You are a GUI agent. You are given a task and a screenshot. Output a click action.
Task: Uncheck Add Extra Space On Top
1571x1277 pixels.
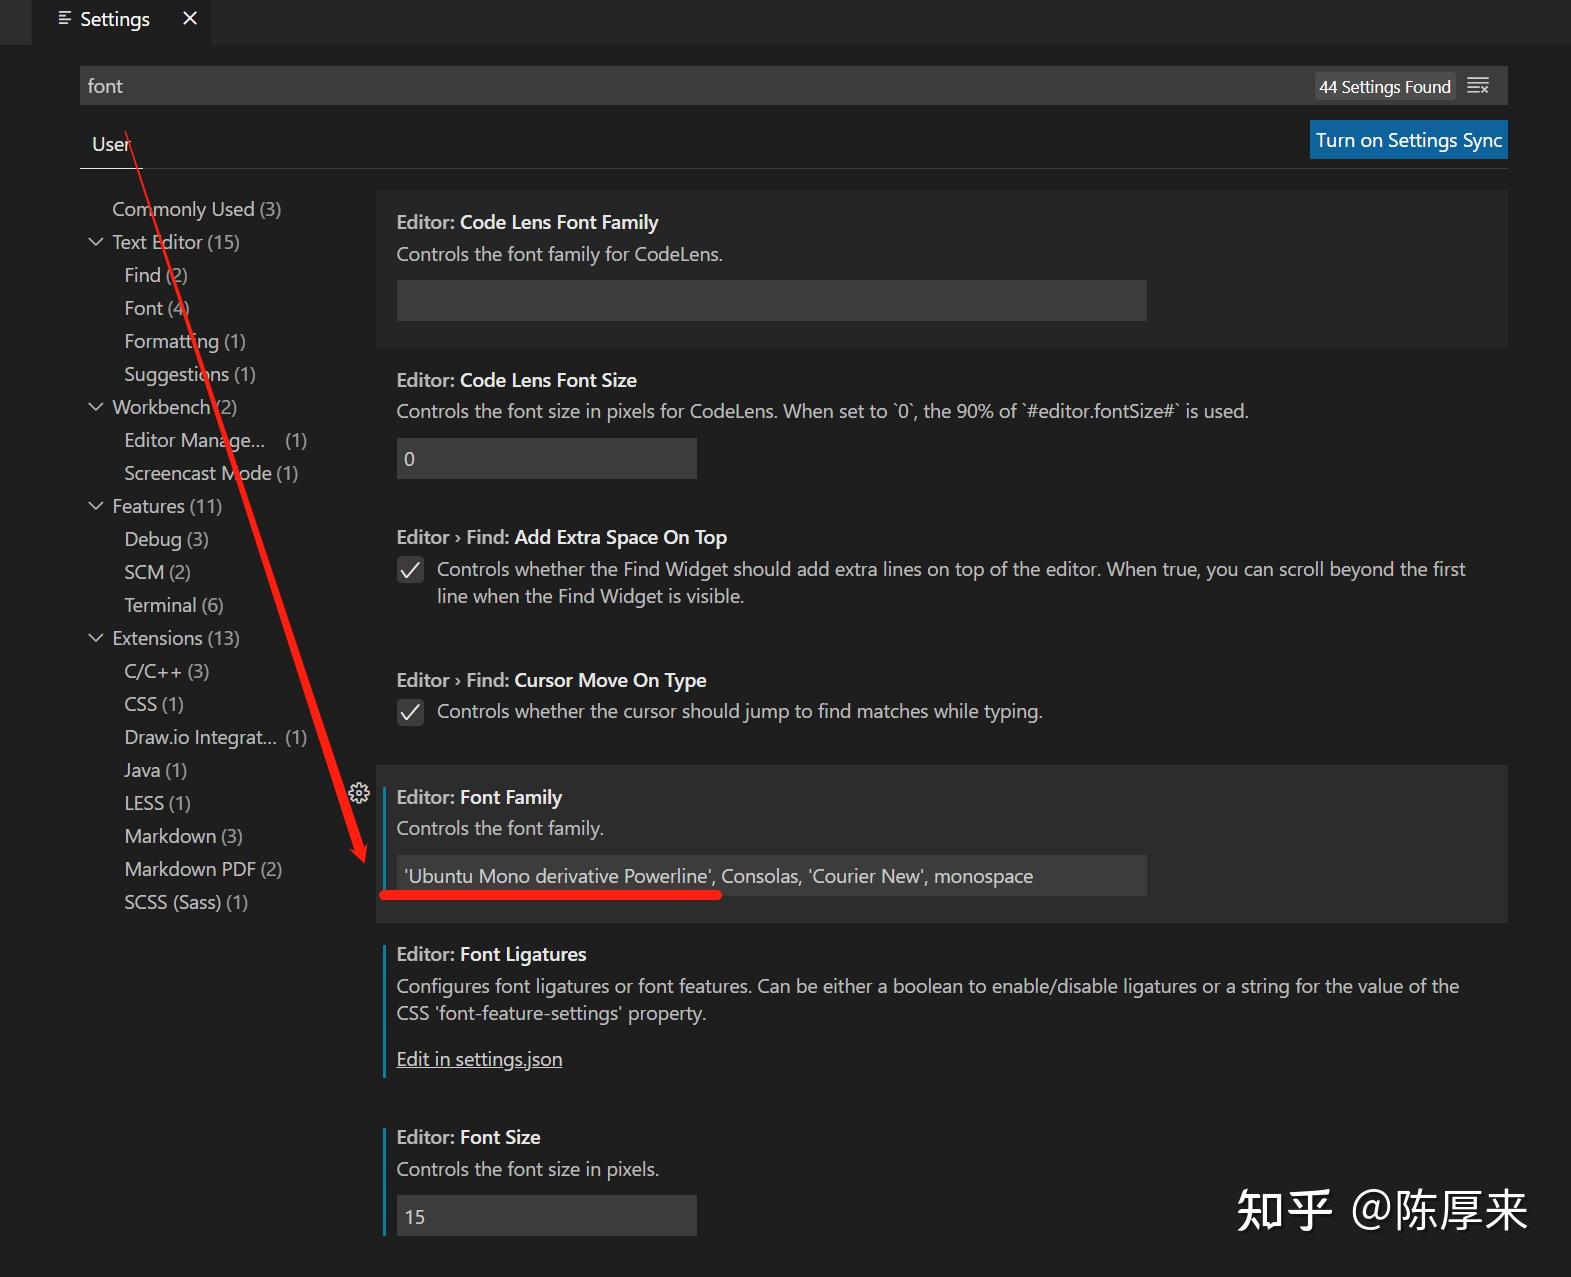coord(410,570)
